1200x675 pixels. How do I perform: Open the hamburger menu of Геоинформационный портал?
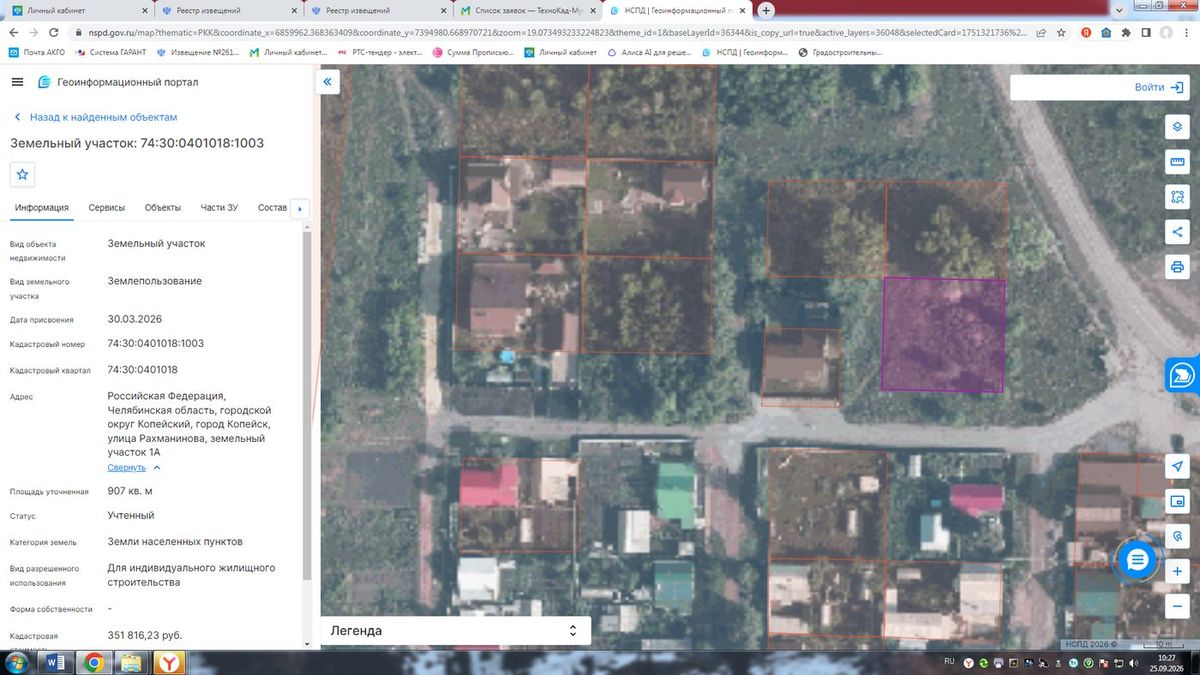tap(18, 81)
